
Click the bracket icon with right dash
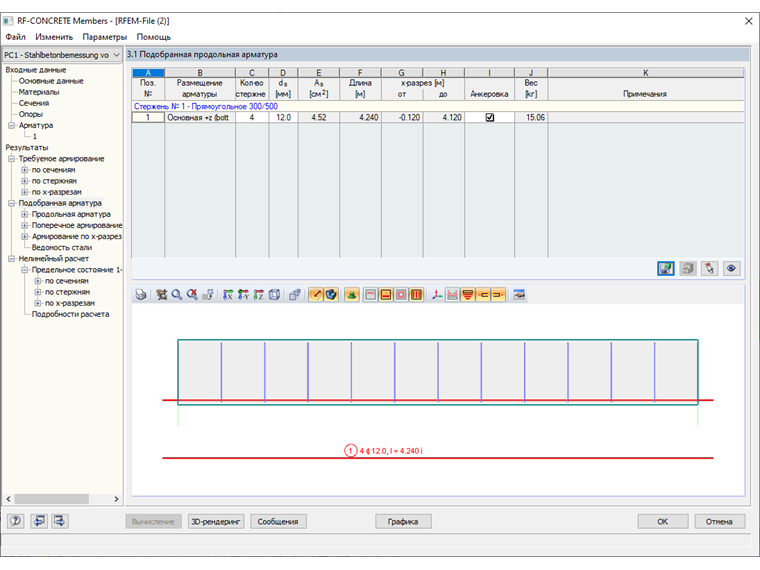tap(498, 295)
